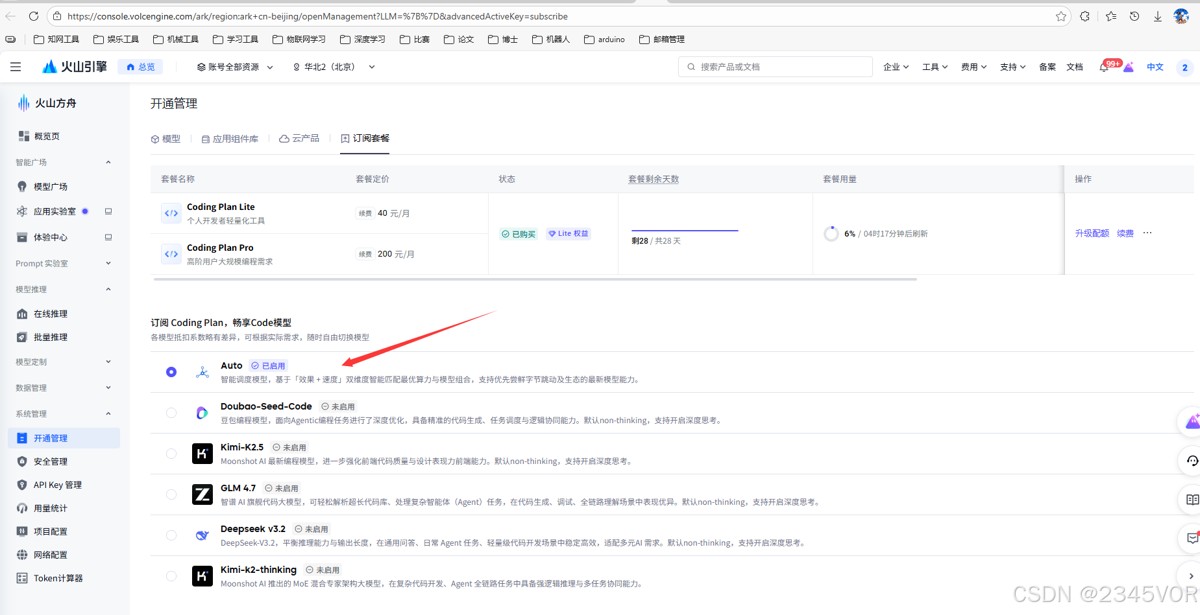Click the 续费 link
Viewport: 1200px width, 615px height.
(1125, 233)
